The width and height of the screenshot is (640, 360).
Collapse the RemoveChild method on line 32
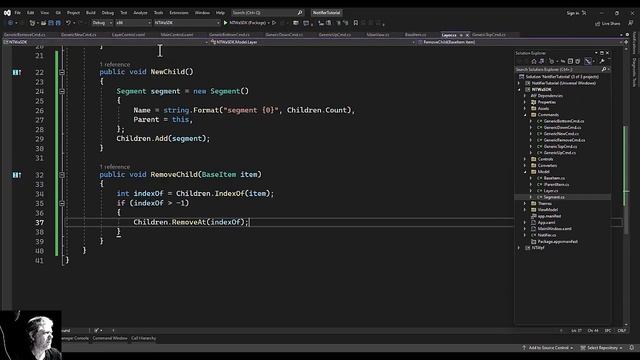pyautogui.click(x=62, y=175)
